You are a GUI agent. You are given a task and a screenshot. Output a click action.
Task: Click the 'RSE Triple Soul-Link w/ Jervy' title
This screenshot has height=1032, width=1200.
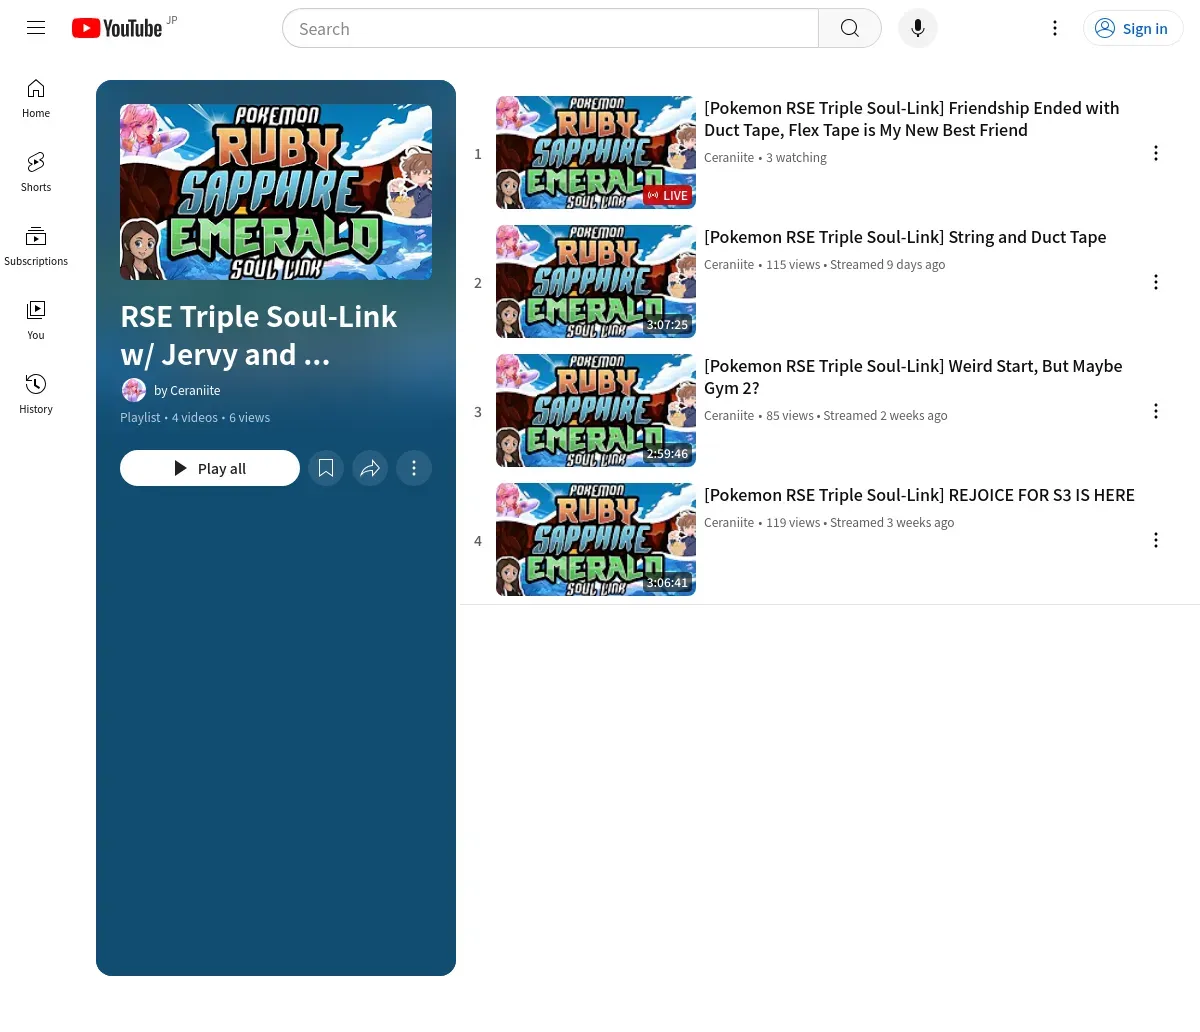(x=259, y=336)
